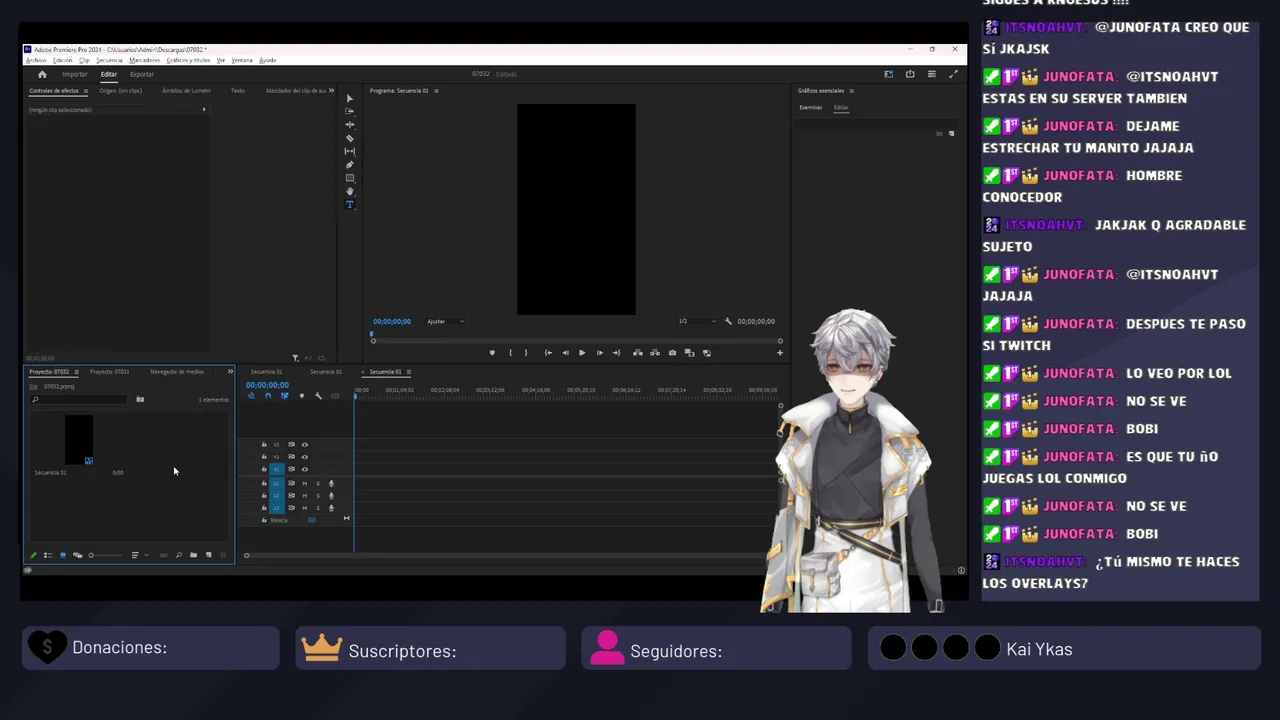Switch Project panel to icon view
The width and height of the screenshot is (1280, 720).
pyautogui.click(x=63, y=555)
